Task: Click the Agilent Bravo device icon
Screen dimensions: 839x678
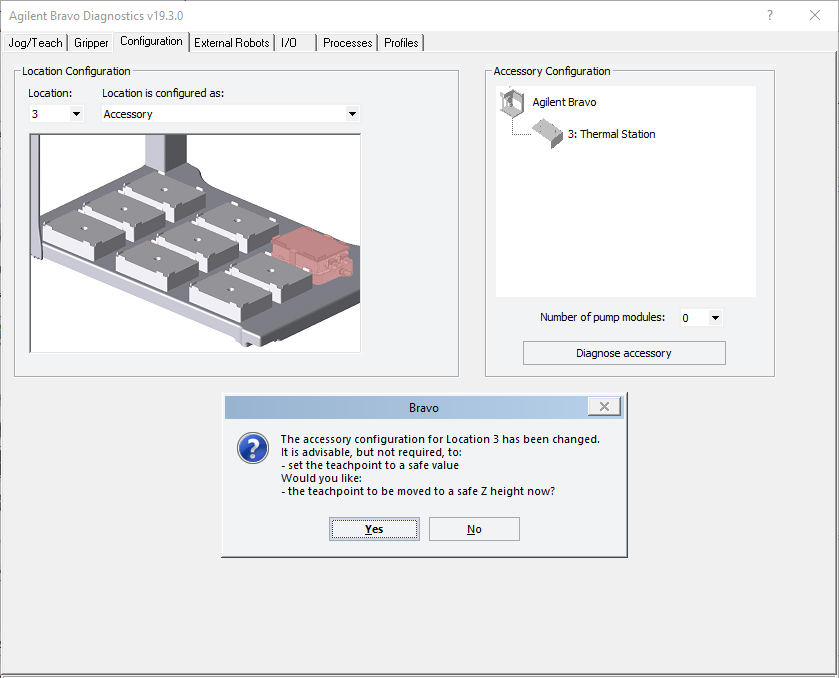Action: point(512,102)
